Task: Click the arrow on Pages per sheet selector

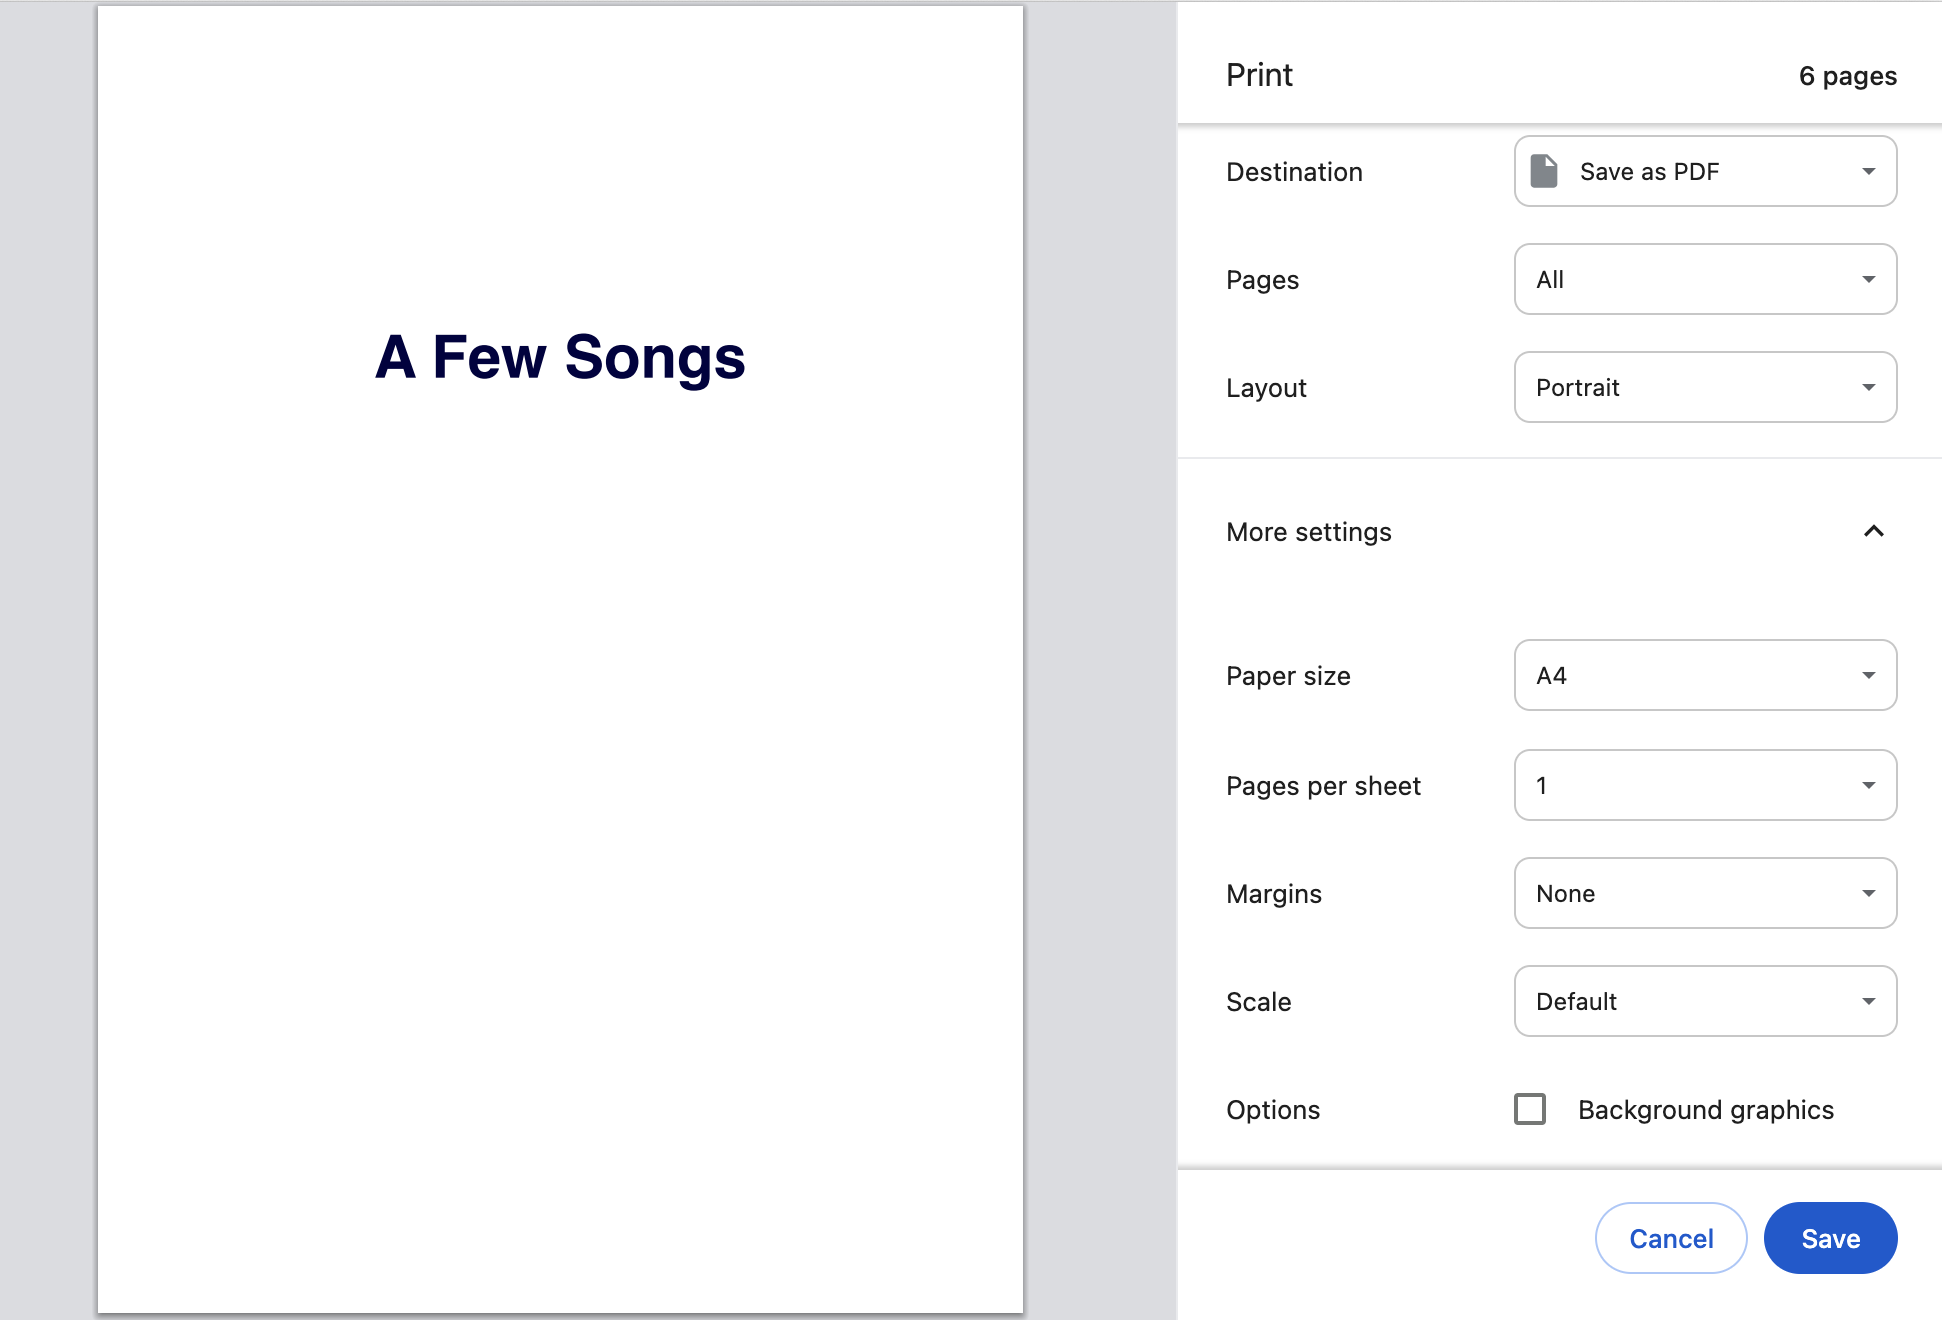Action: [1870, 785]
